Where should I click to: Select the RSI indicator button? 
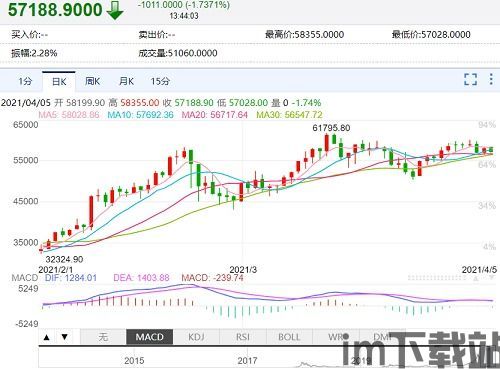pyautogui.click(x=243, y=337)
